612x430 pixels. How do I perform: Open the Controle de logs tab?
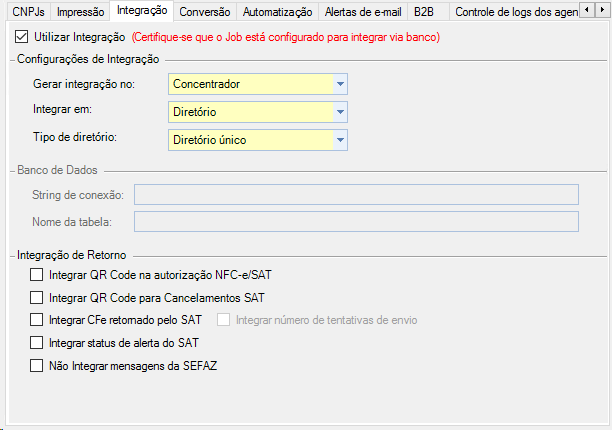[x=516, y=12]
